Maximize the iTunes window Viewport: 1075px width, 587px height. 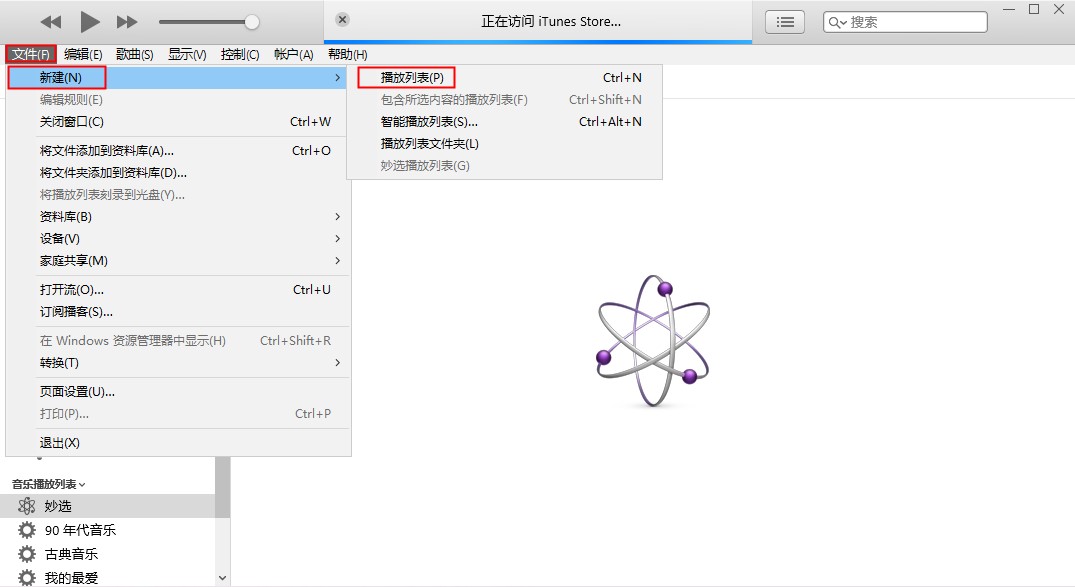[x=1034, y=9]
